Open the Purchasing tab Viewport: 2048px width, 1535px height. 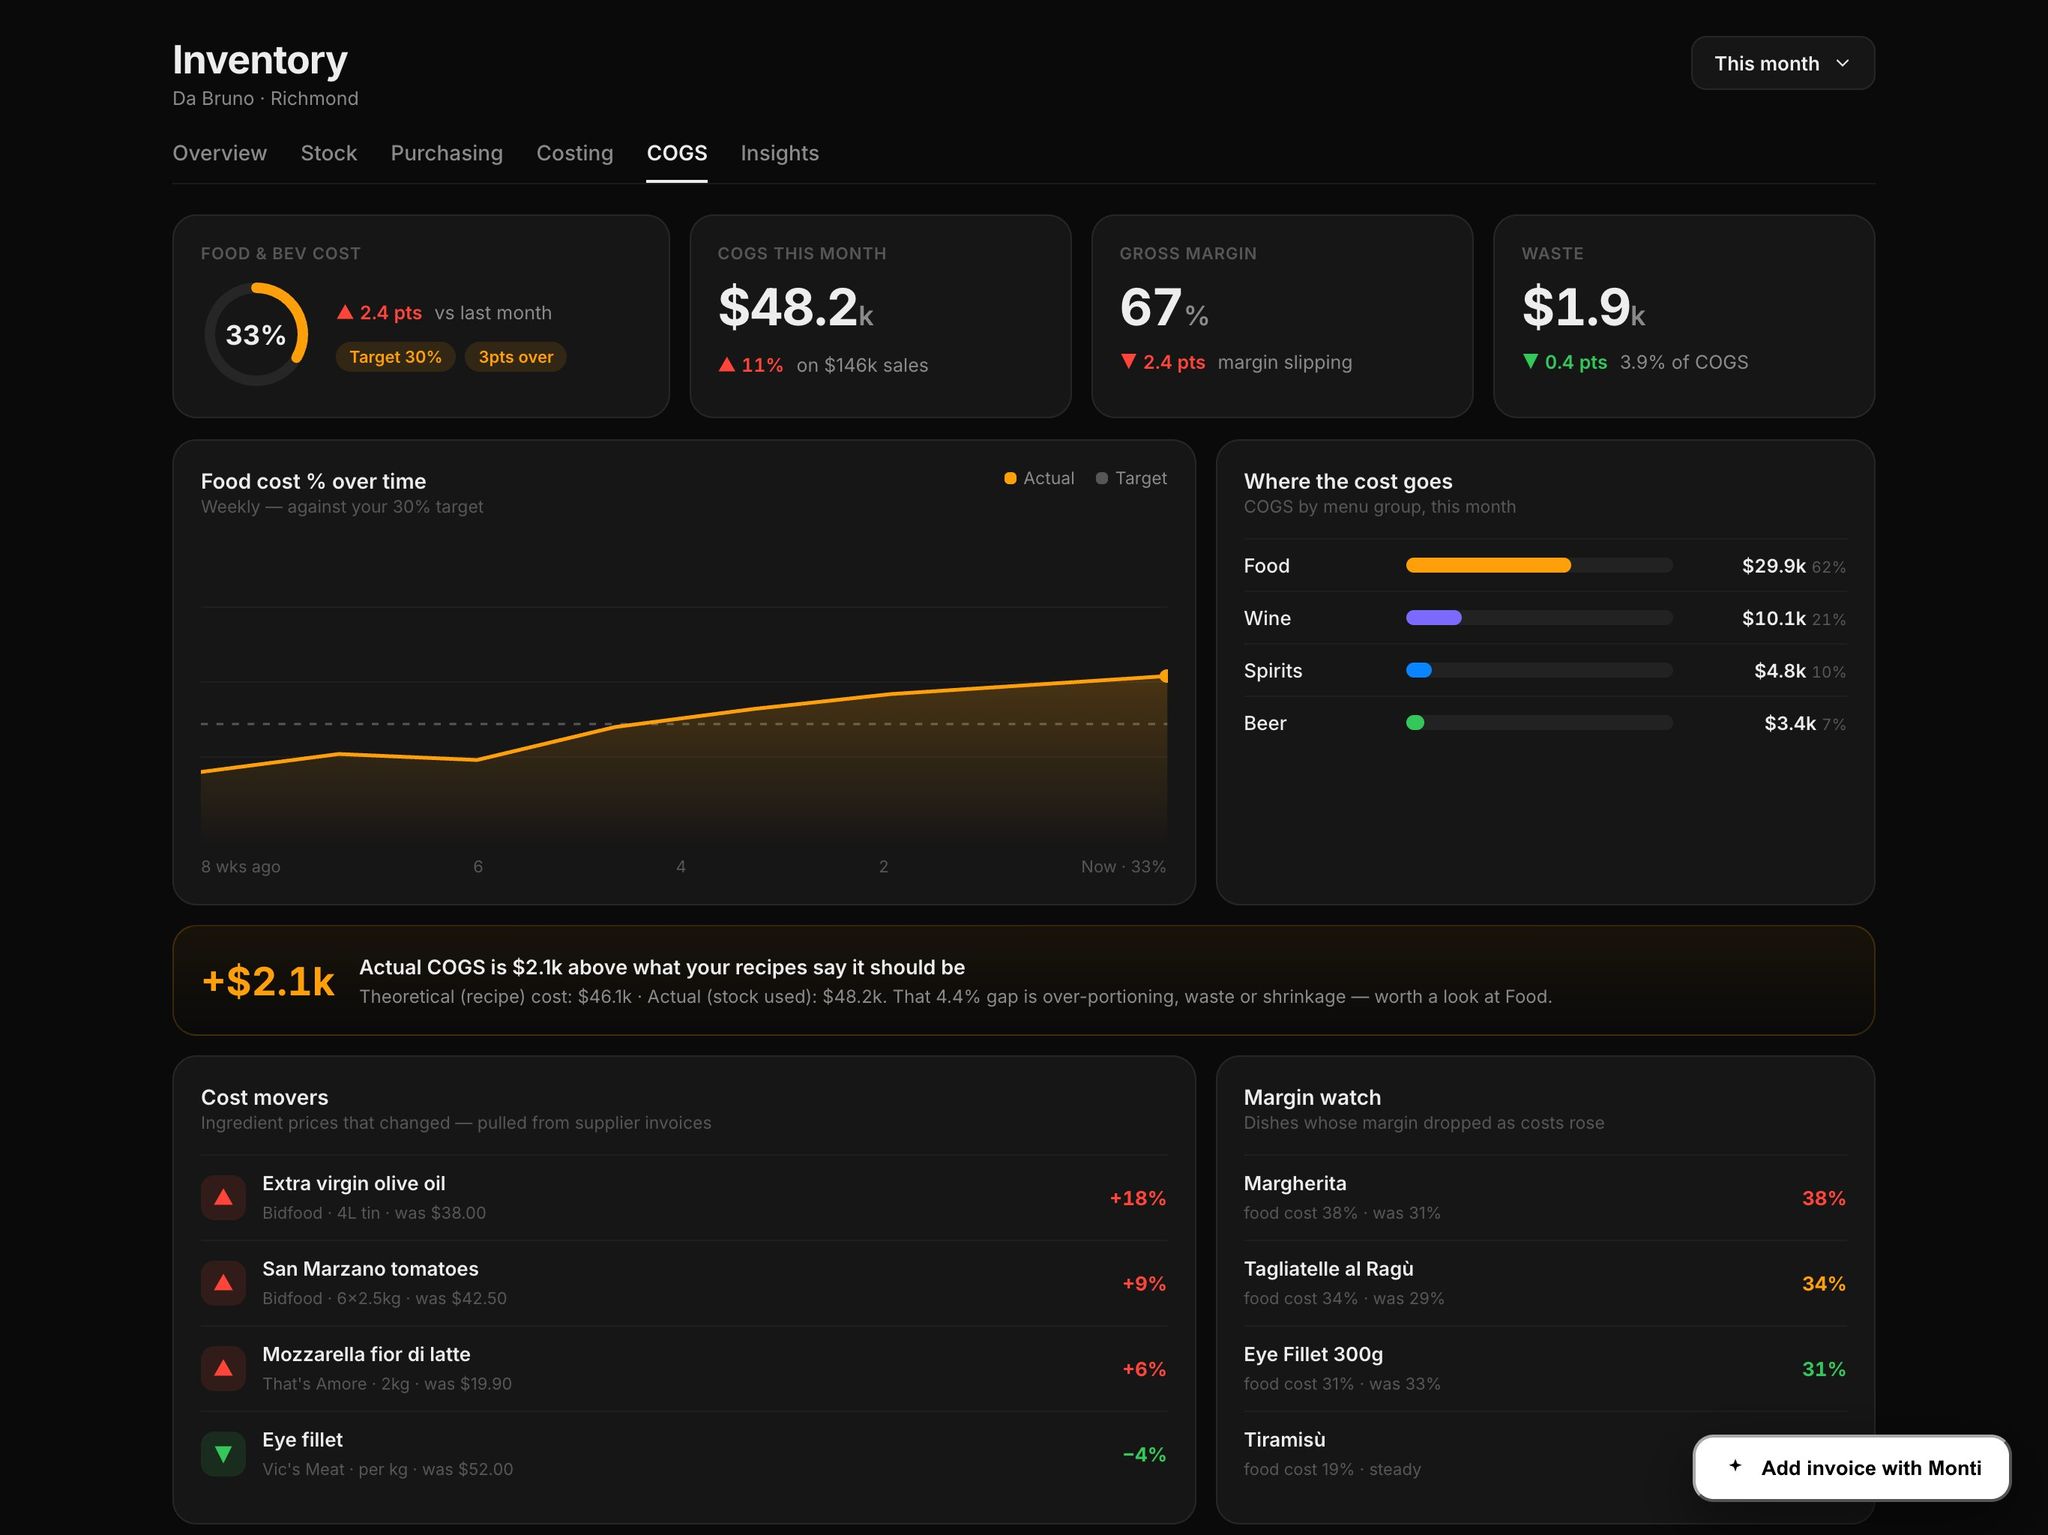tap(446, 153)
